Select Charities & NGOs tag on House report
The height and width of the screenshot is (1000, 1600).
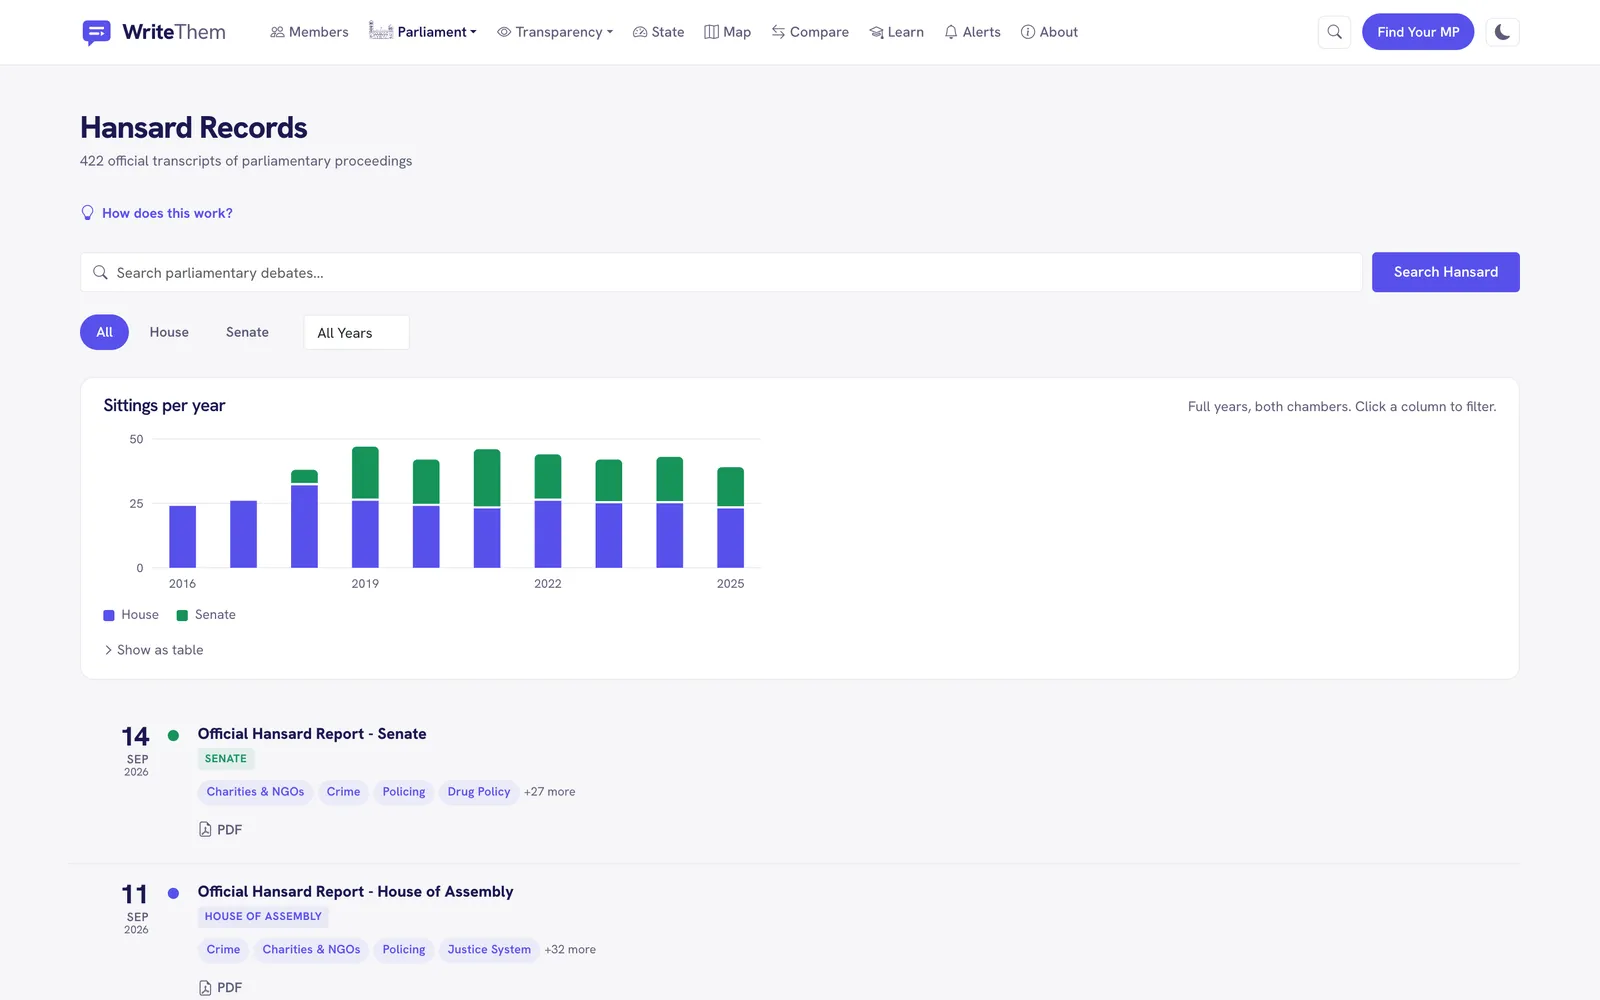(311, 950)
